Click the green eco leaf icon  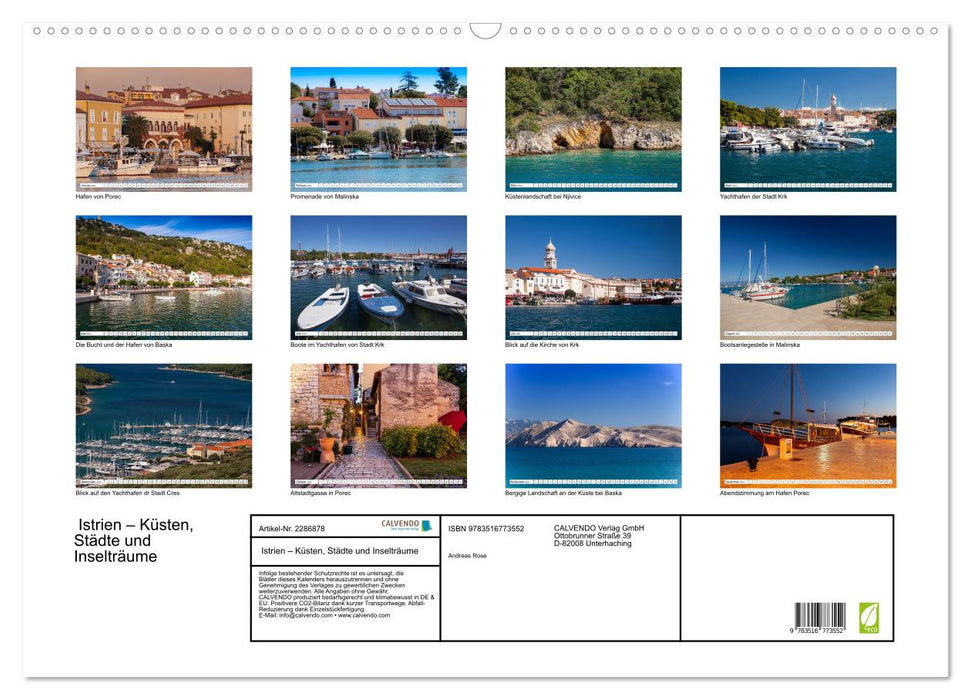click(x=869, y=618)
